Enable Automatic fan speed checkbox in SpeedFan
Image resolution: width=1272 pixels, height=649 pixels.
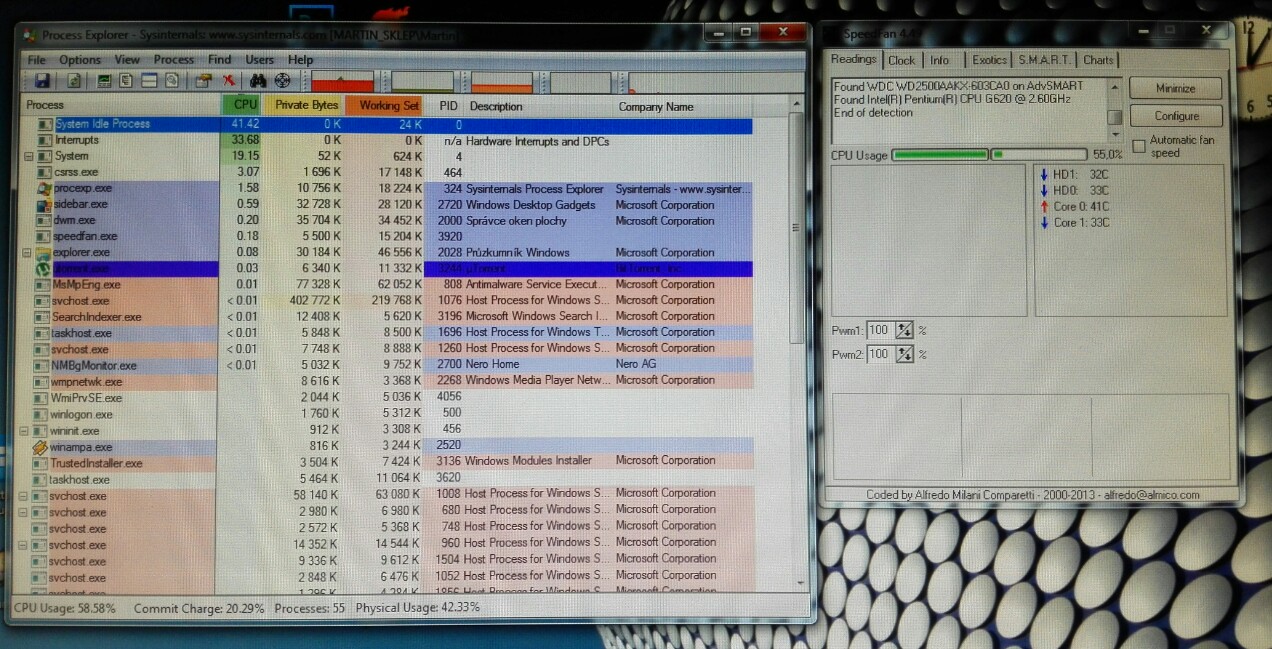pyautogui.click(x=1138, y=146)
